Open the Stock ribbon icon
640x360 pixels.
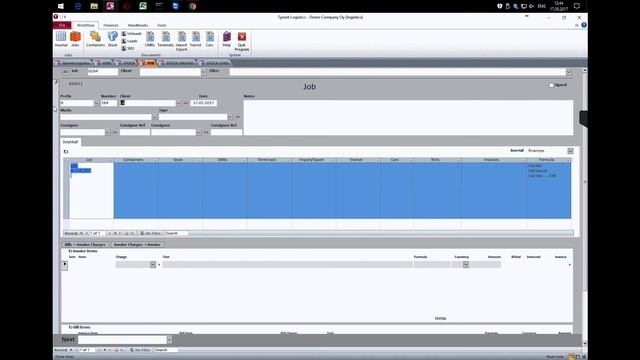(x=112, y=39)
